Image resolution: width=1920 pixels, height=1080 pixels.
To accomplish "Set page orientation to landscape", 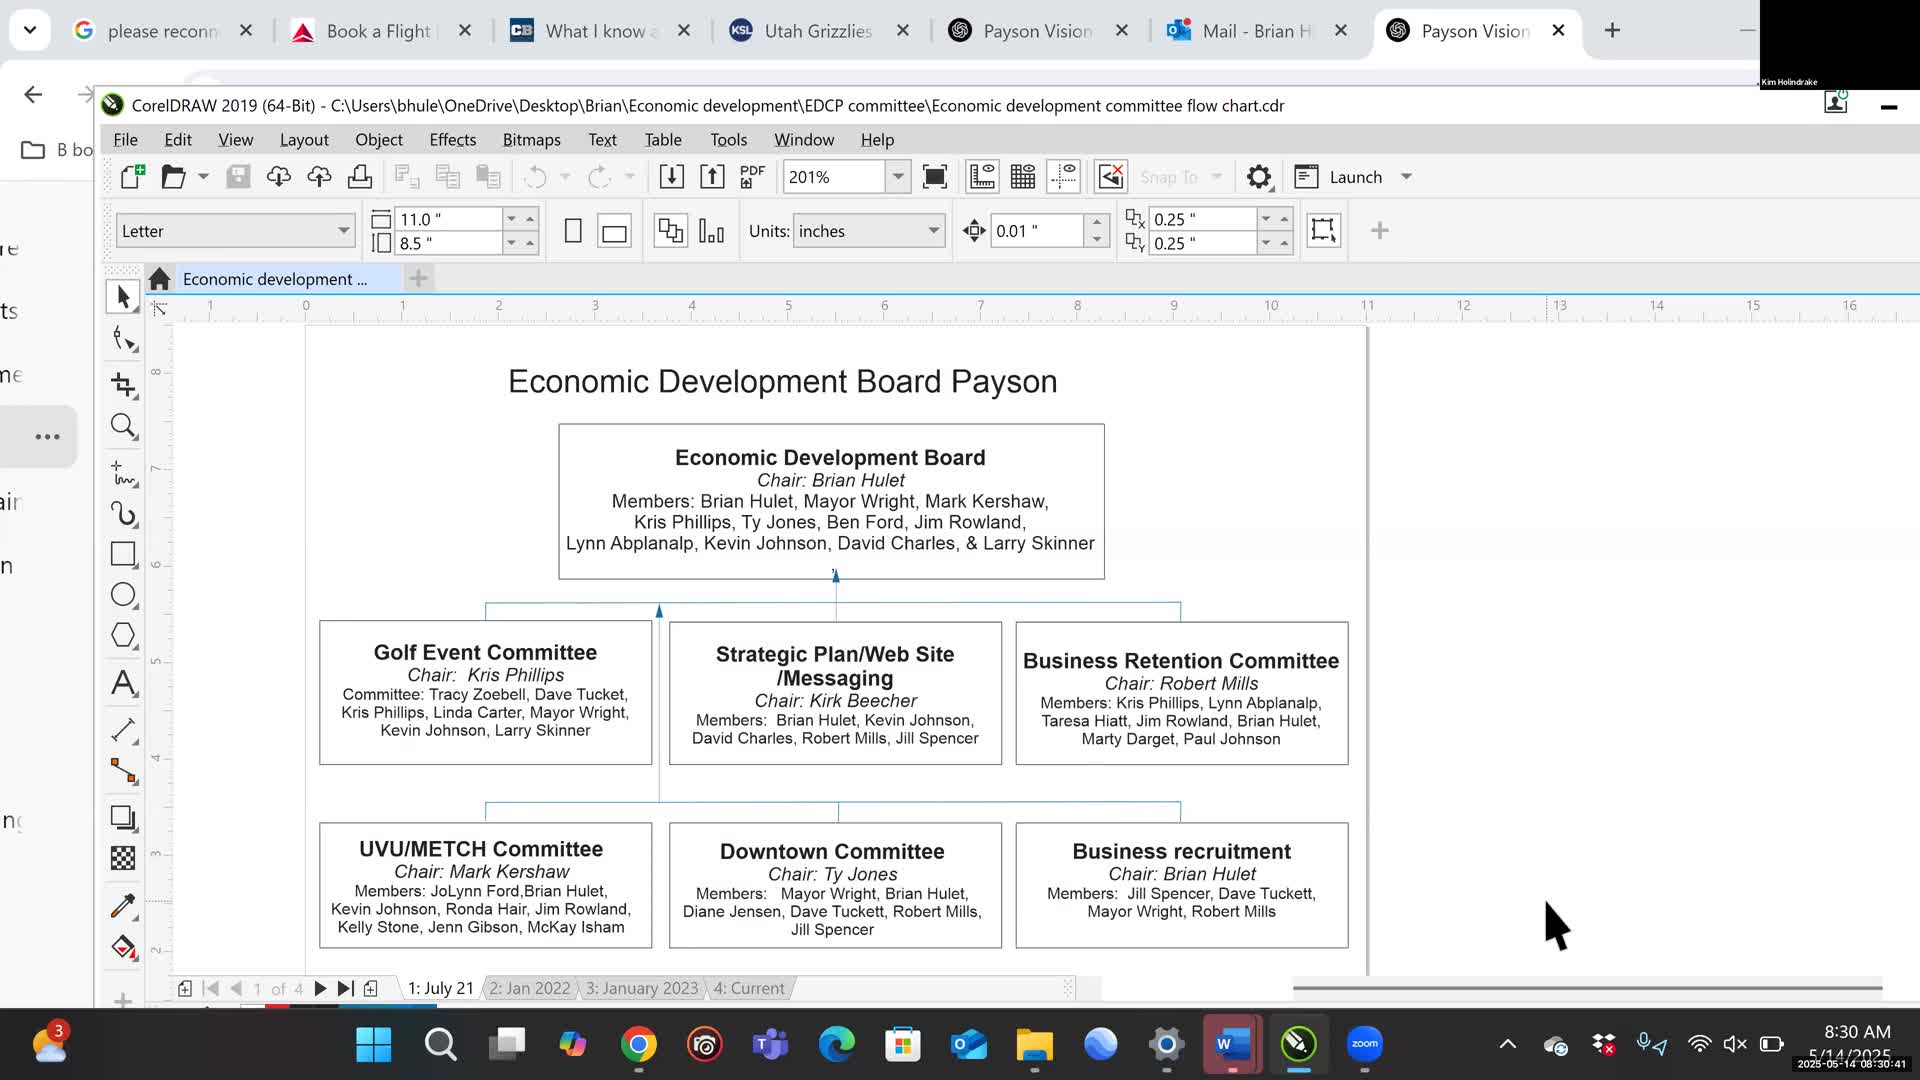I will pyautogui.click(x=614, y=231).
